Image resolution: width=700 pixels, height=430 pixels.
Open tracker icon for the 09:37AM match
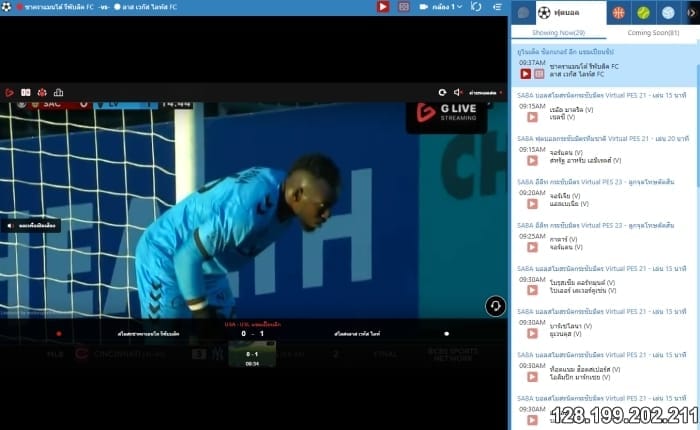point(539,74)
